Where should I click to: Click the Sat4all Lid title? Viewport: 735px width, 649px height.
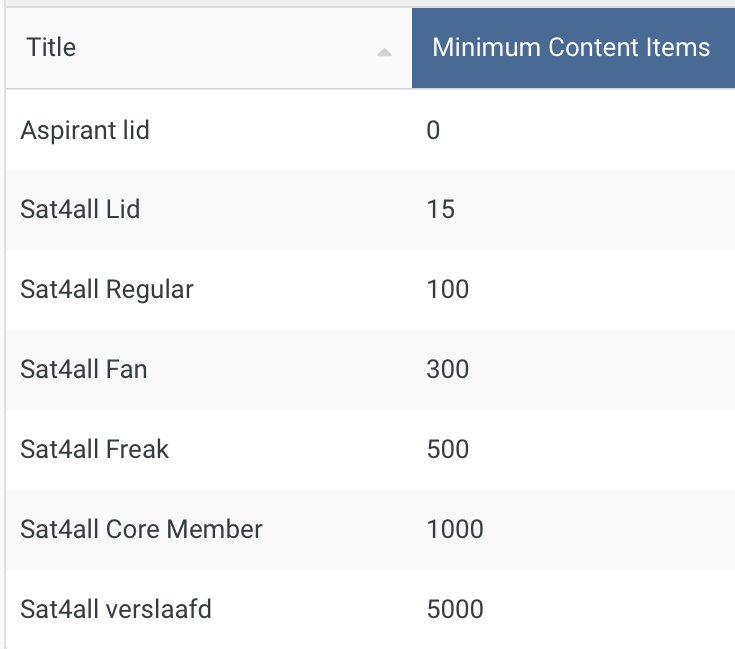click(x=80, y=209)
